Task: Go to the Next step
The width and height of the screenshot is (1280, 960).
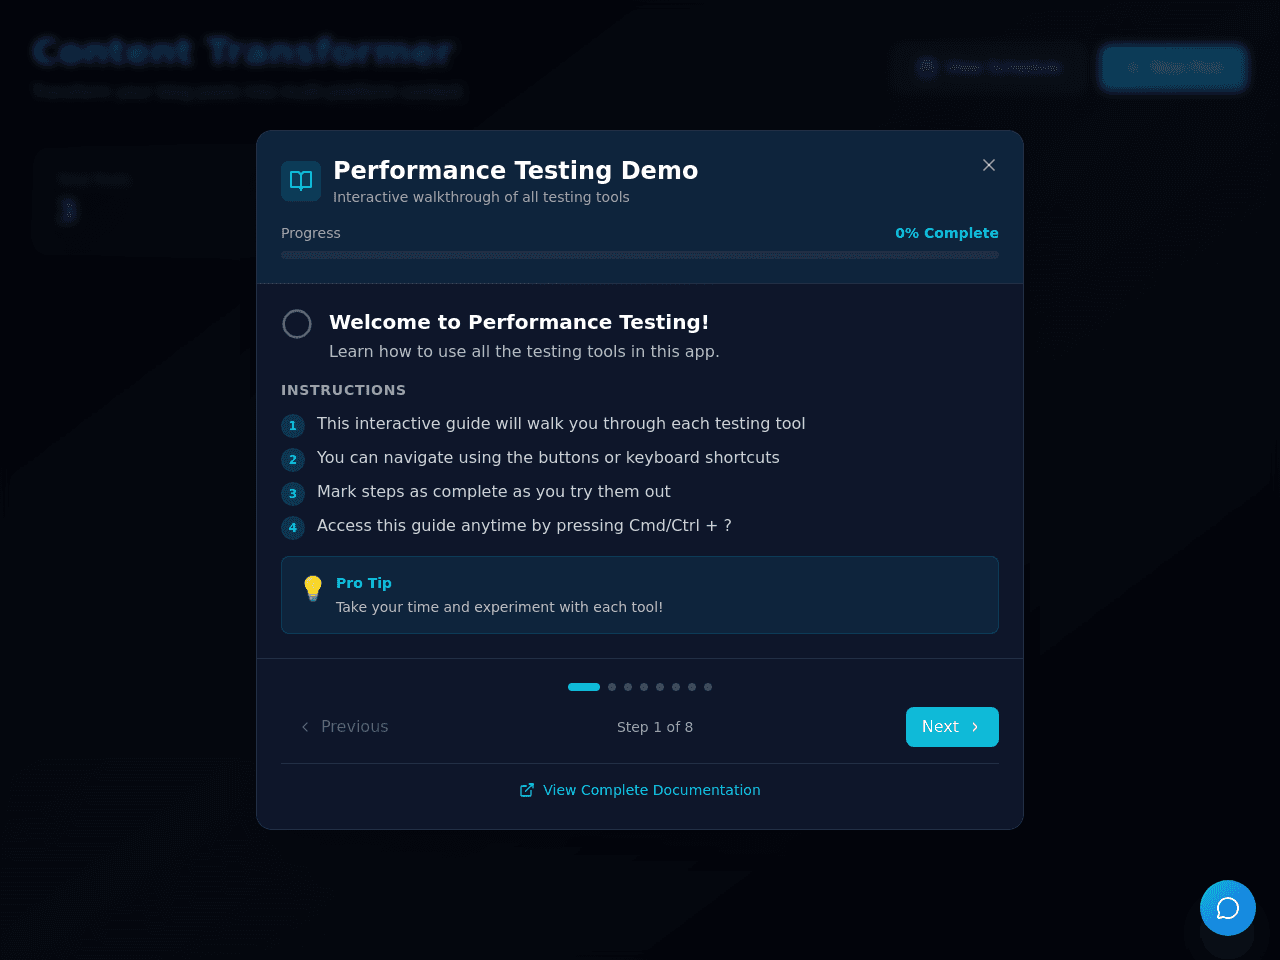Action: pyautogui.click(x=952, y=727)
